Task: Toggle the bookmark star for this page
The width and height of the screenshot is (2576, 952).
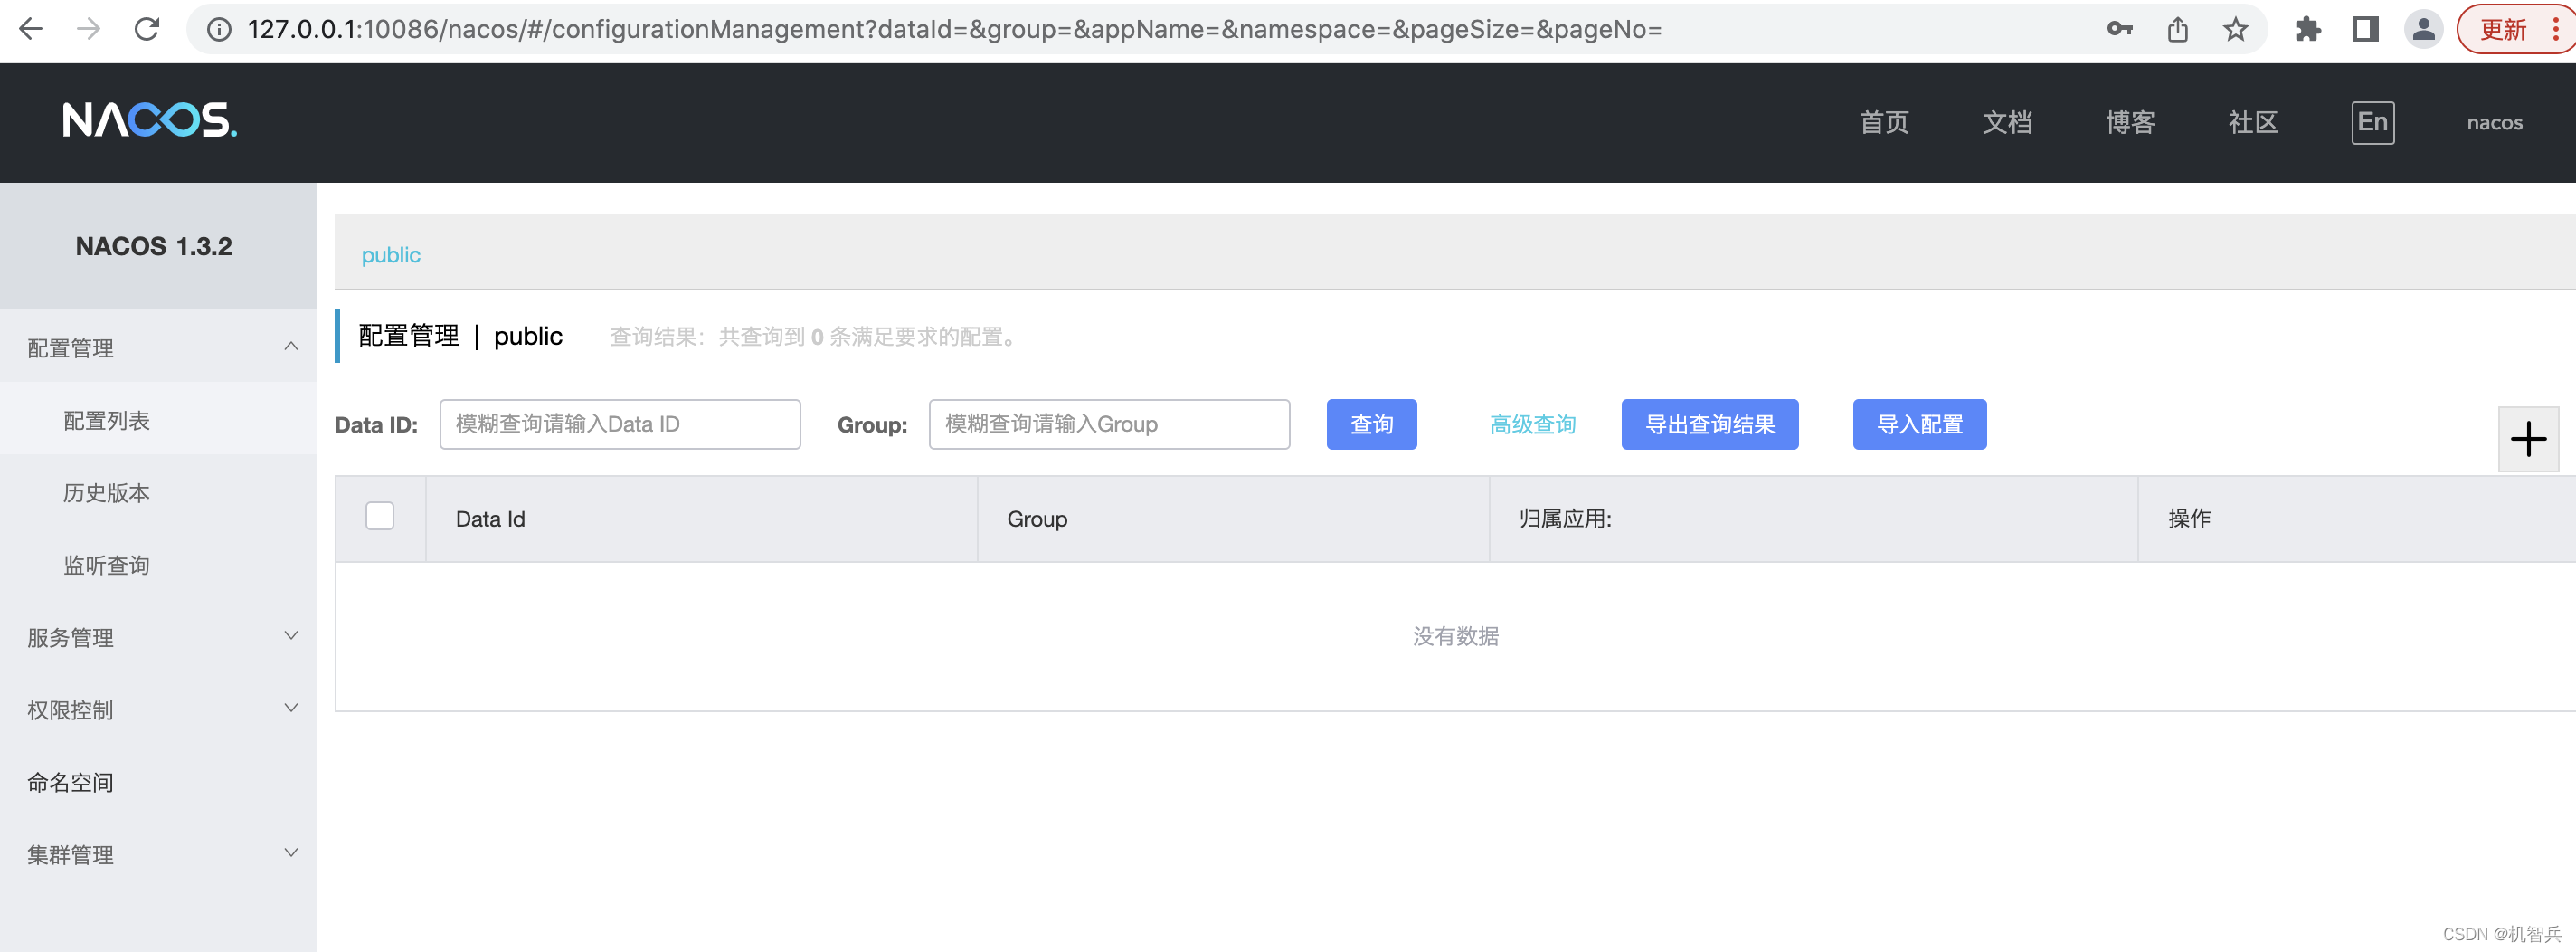Action: coord(2234,28)
